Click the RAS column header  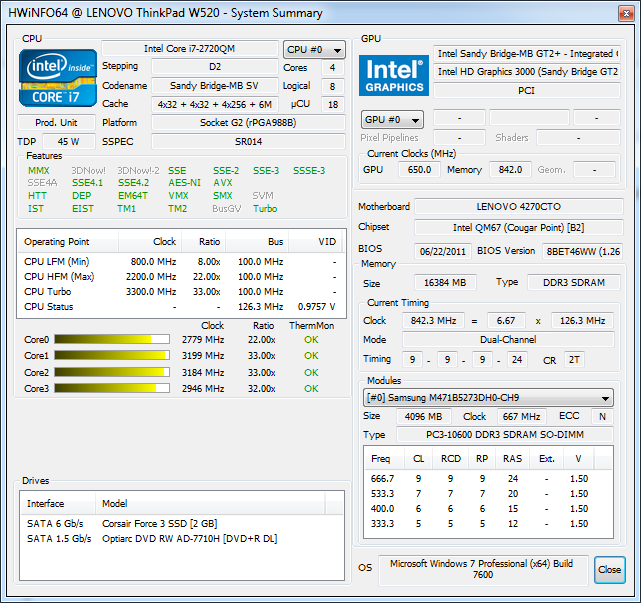coord(512,459)
